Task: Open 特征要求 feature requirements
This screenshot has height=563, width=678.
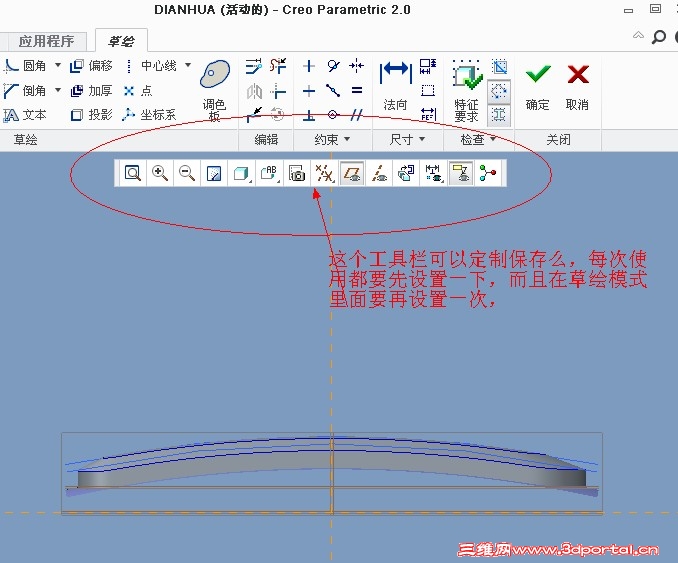Action: 467,91
